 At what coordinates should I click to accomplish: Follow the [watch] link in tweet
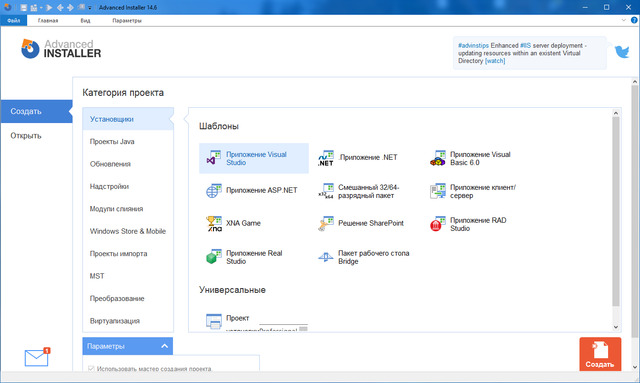point(495,61)
